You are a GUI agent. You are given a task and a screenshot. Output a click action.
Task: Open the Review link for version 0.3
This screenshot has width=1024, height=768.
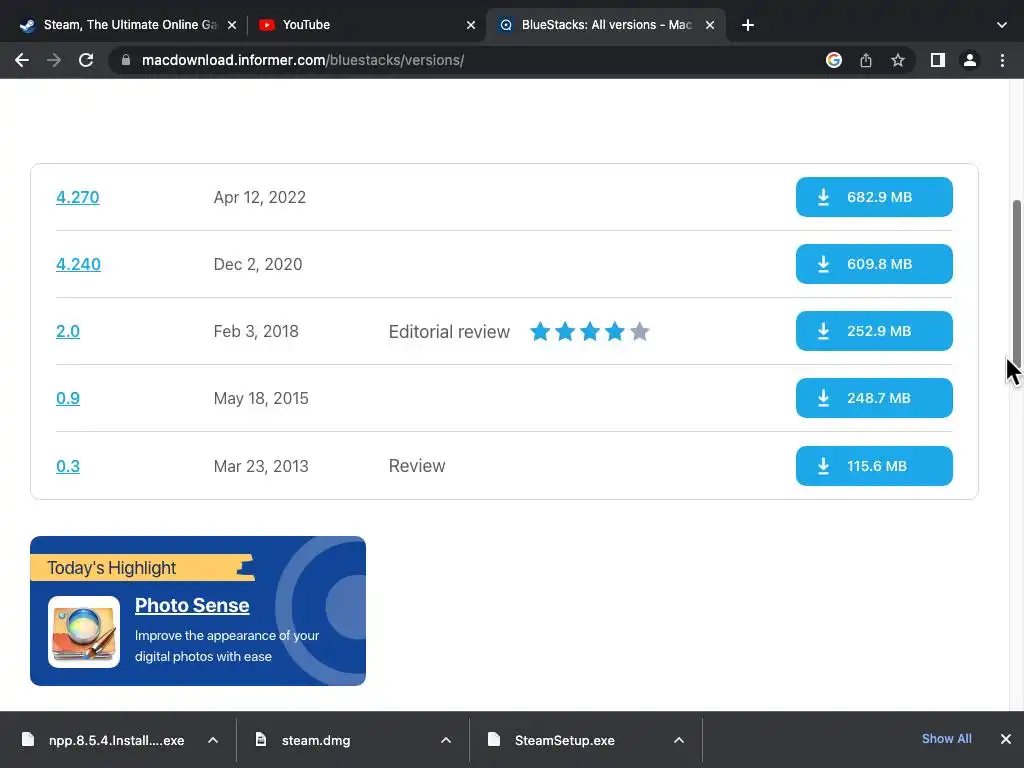(417, 466)
